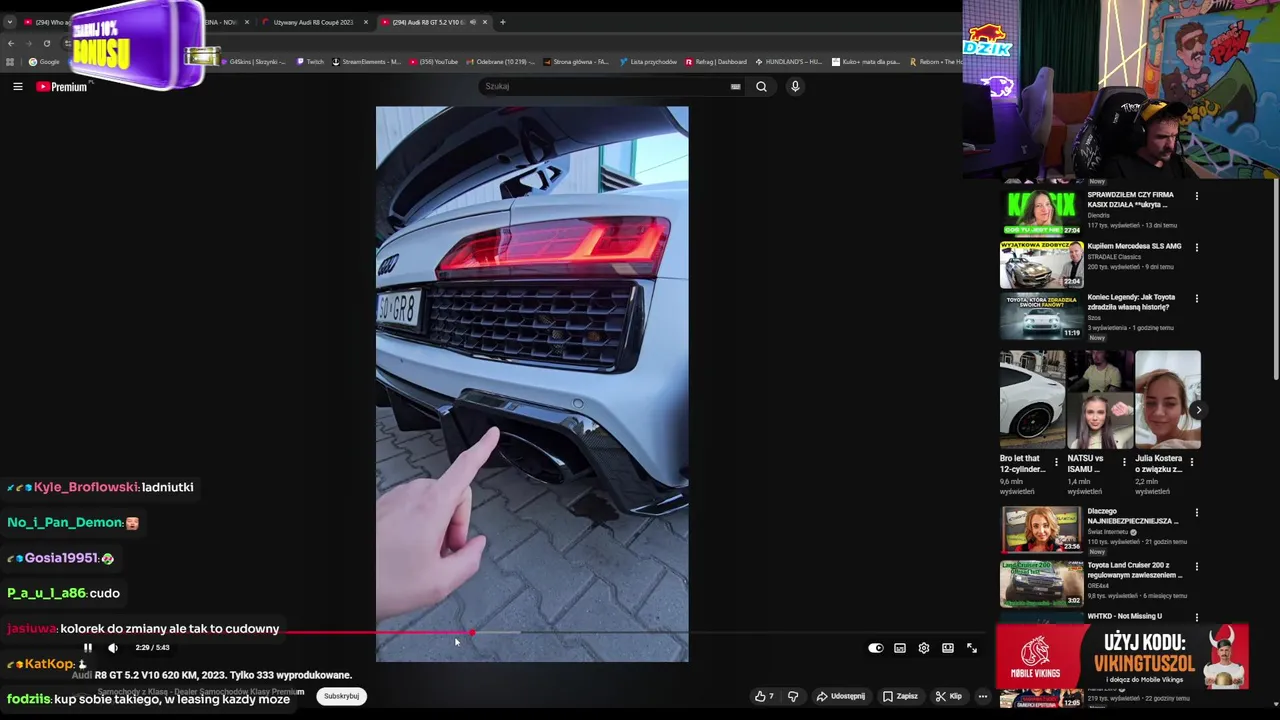Click the STRADALE Classics channel name

tap(1114, 257)
